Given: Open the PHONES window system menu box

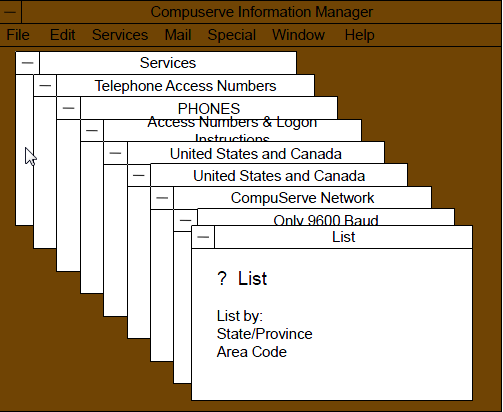Looking at the screenshot, I should pyautogui.click(x=68, y=108).
